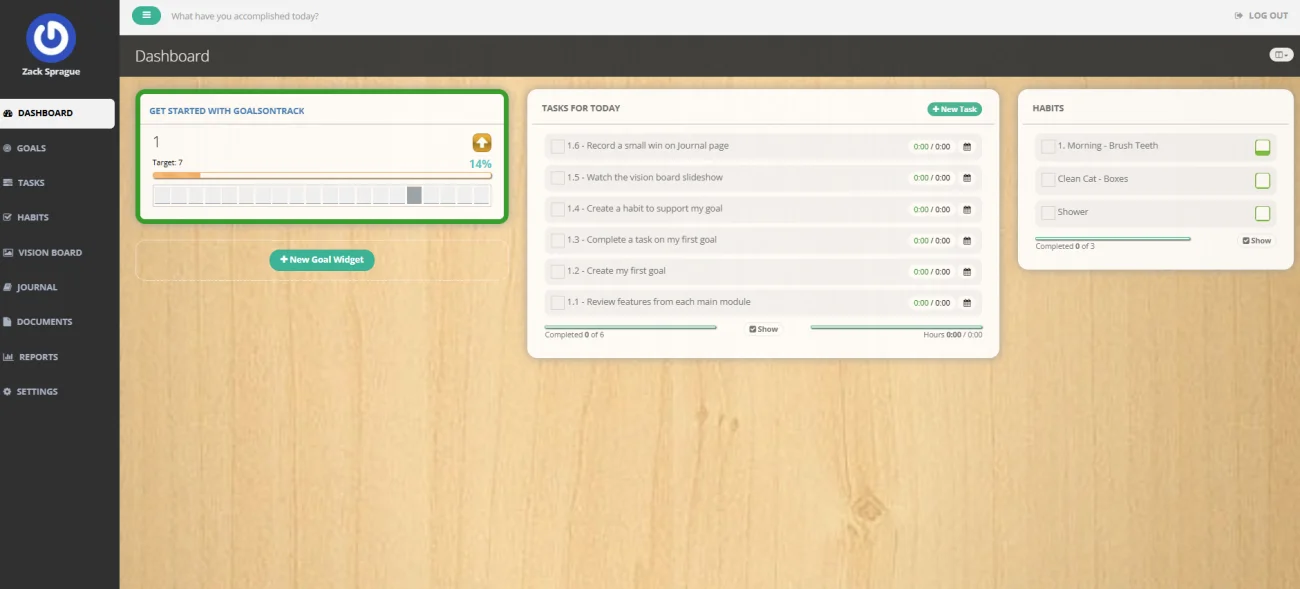The height and width of the screenshot is (589, 1300).
Task: Open VISION BOARD in the sidebar
Action: coord(57,252)
